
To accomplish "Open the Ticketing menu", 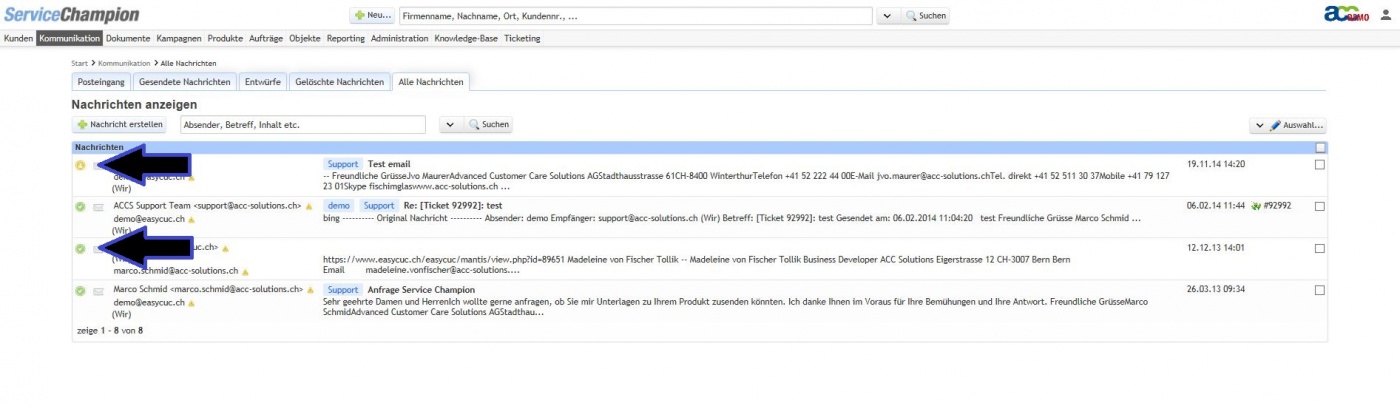I will tap(522, 38).
